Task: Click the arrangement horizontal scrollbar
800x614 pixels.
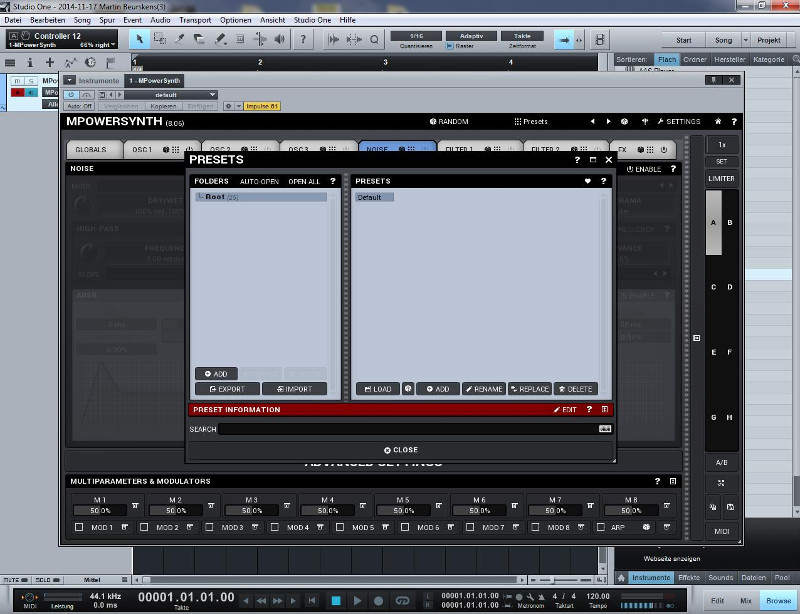Action: pyautogui.click(x=329, y=580)
